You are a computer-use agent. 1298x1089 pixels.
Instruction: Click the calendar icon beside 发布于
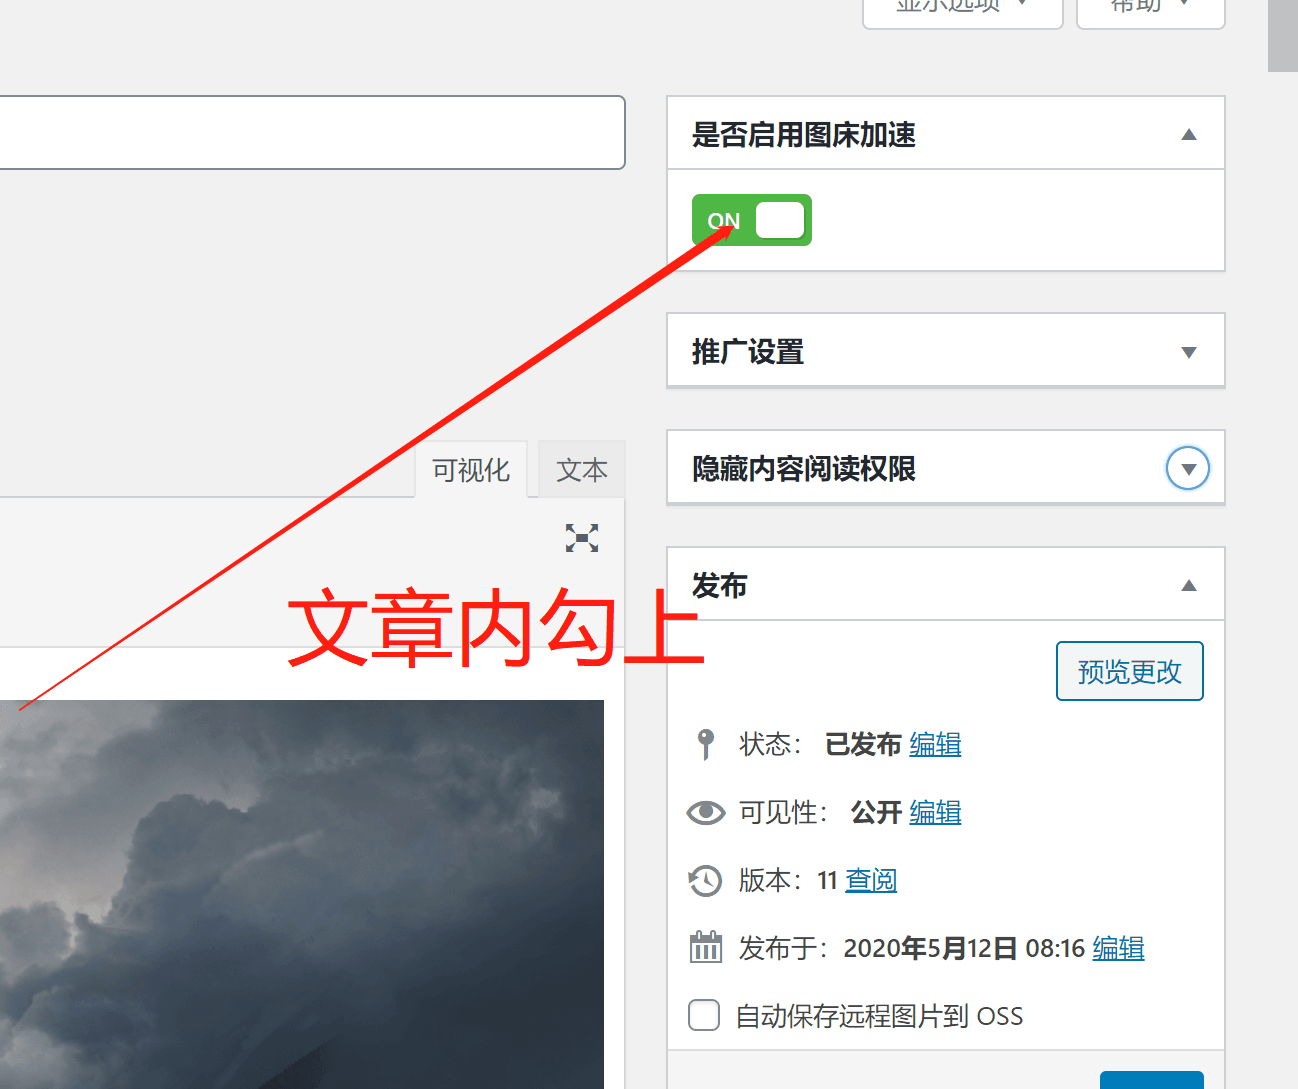[706, 948]
